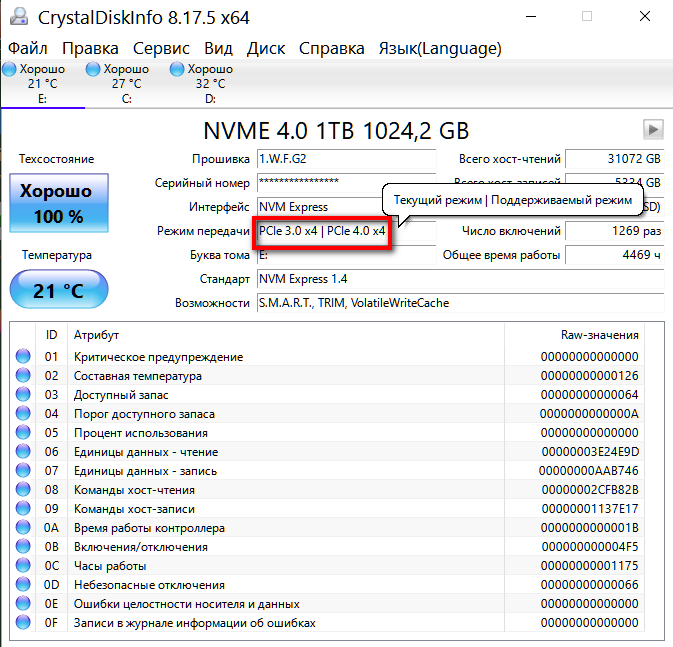Screen dimensions: 673x647
Task: Click status icon of Команды хост-чтения row
Action: pyautogui.click(x=23, y=489)
